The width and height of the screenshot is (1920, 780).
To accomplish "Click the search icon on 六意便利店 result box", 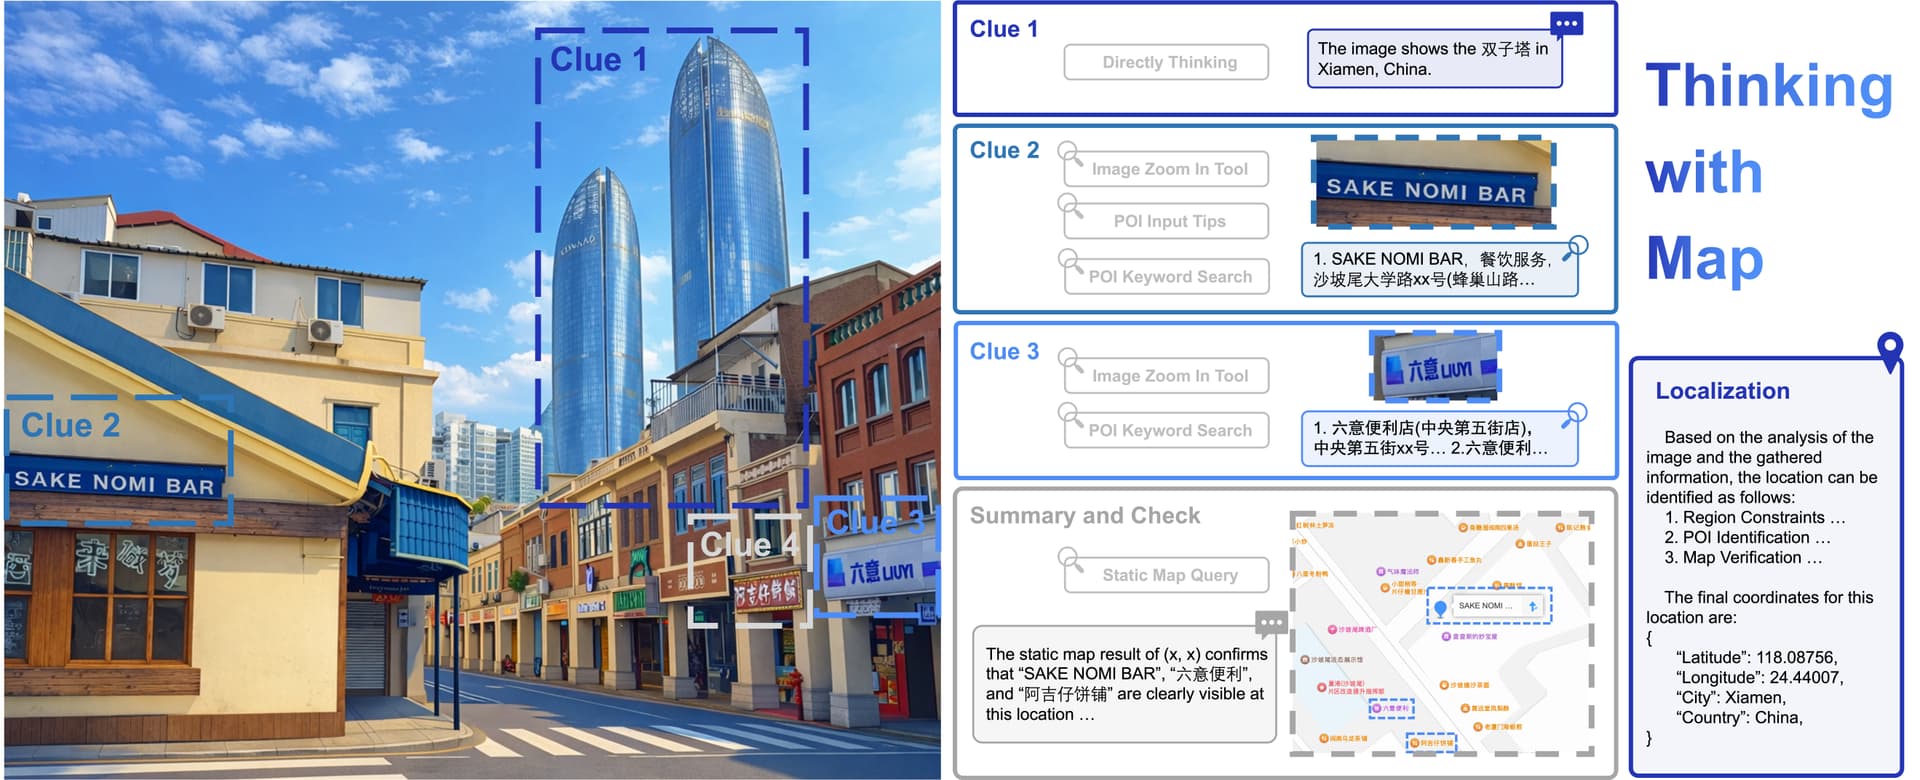I will [1577, 412].
